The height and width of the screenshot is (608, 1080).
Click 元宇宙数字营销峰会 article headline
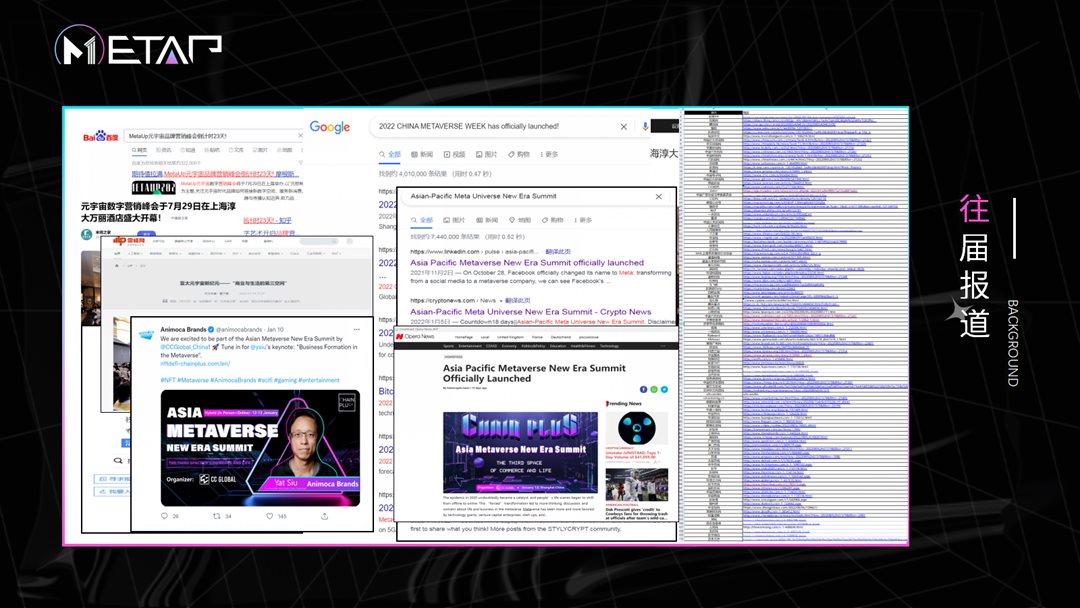[x=158, y=212]
